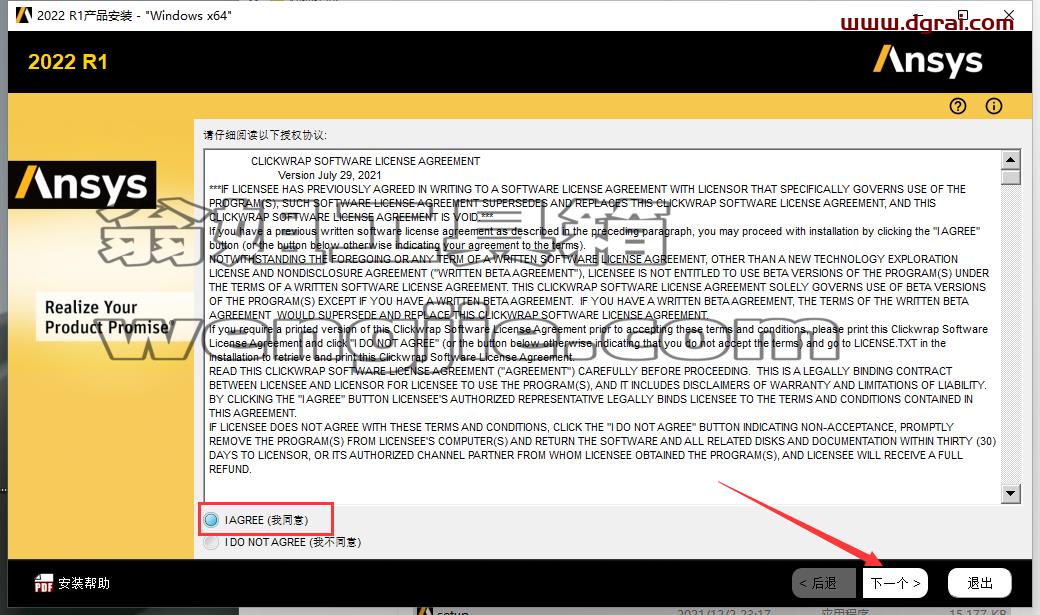Click the 'Version July 29, 2021' text
This screenshot has width=1040, height=615.
pyautogui.click(x=330, y=175)
